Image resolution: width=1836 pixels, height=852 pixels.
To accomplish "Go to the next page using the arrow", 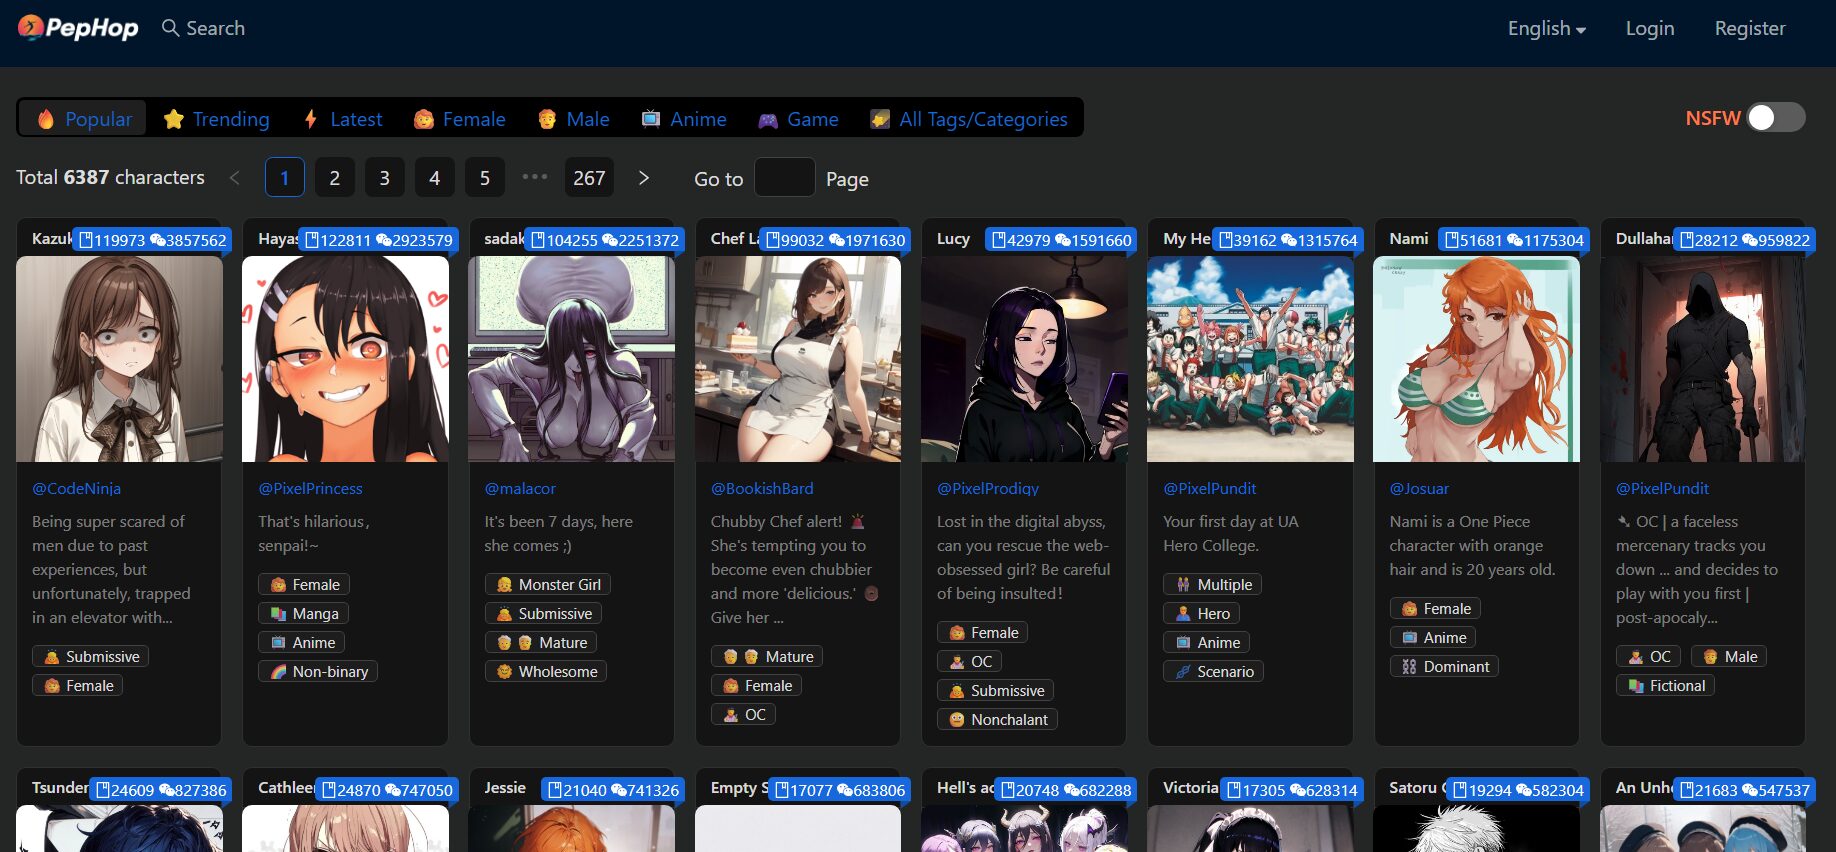I will (x=644, y=178).
